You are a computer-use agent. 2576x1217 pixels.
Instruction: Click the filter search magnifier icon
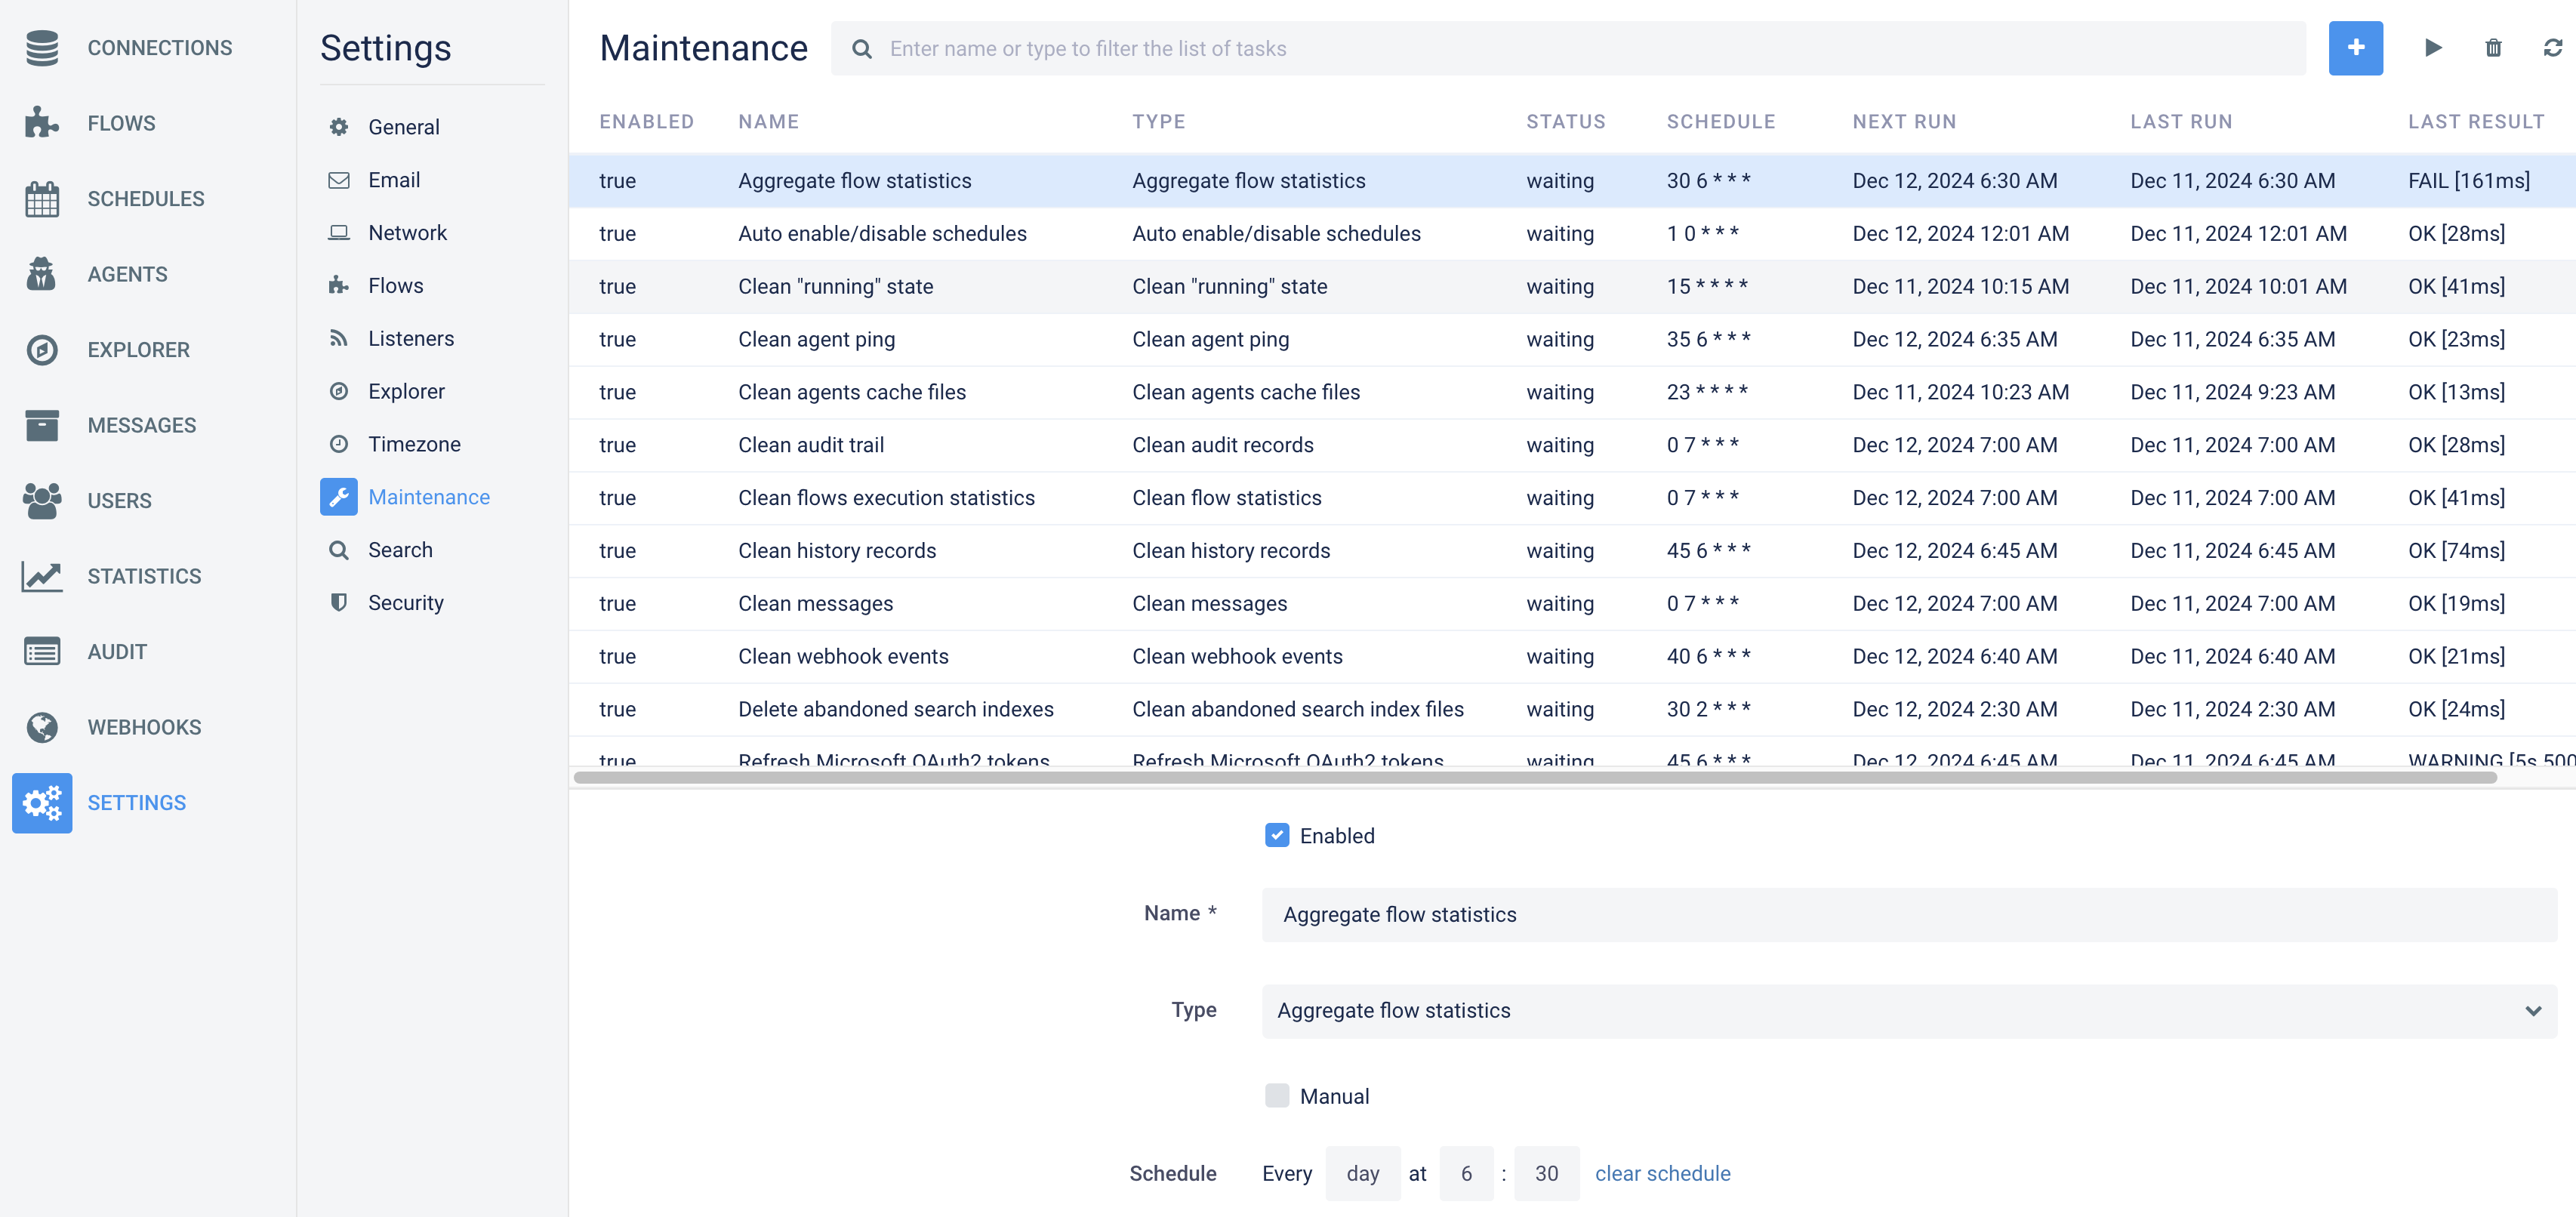click(x=861, y=49)
